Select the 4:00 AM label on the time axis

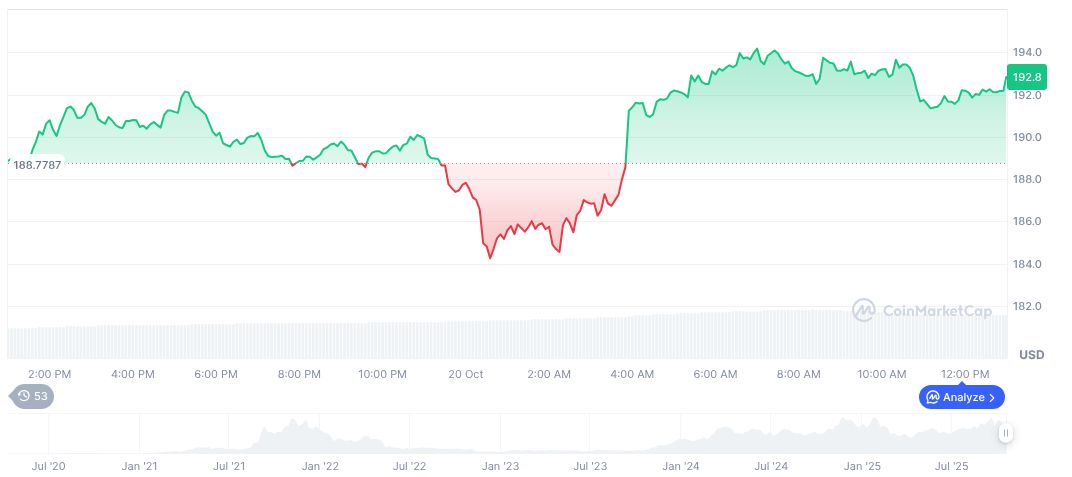tap(632, 374)
